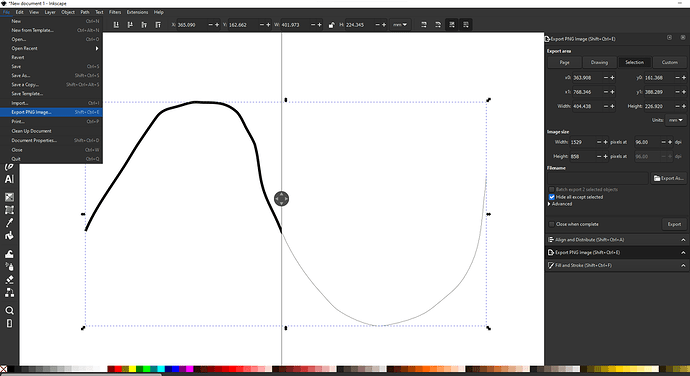Pick the red palette swatch
The width and height of the screenshot is (690, 376).
[x=117, y=369]
